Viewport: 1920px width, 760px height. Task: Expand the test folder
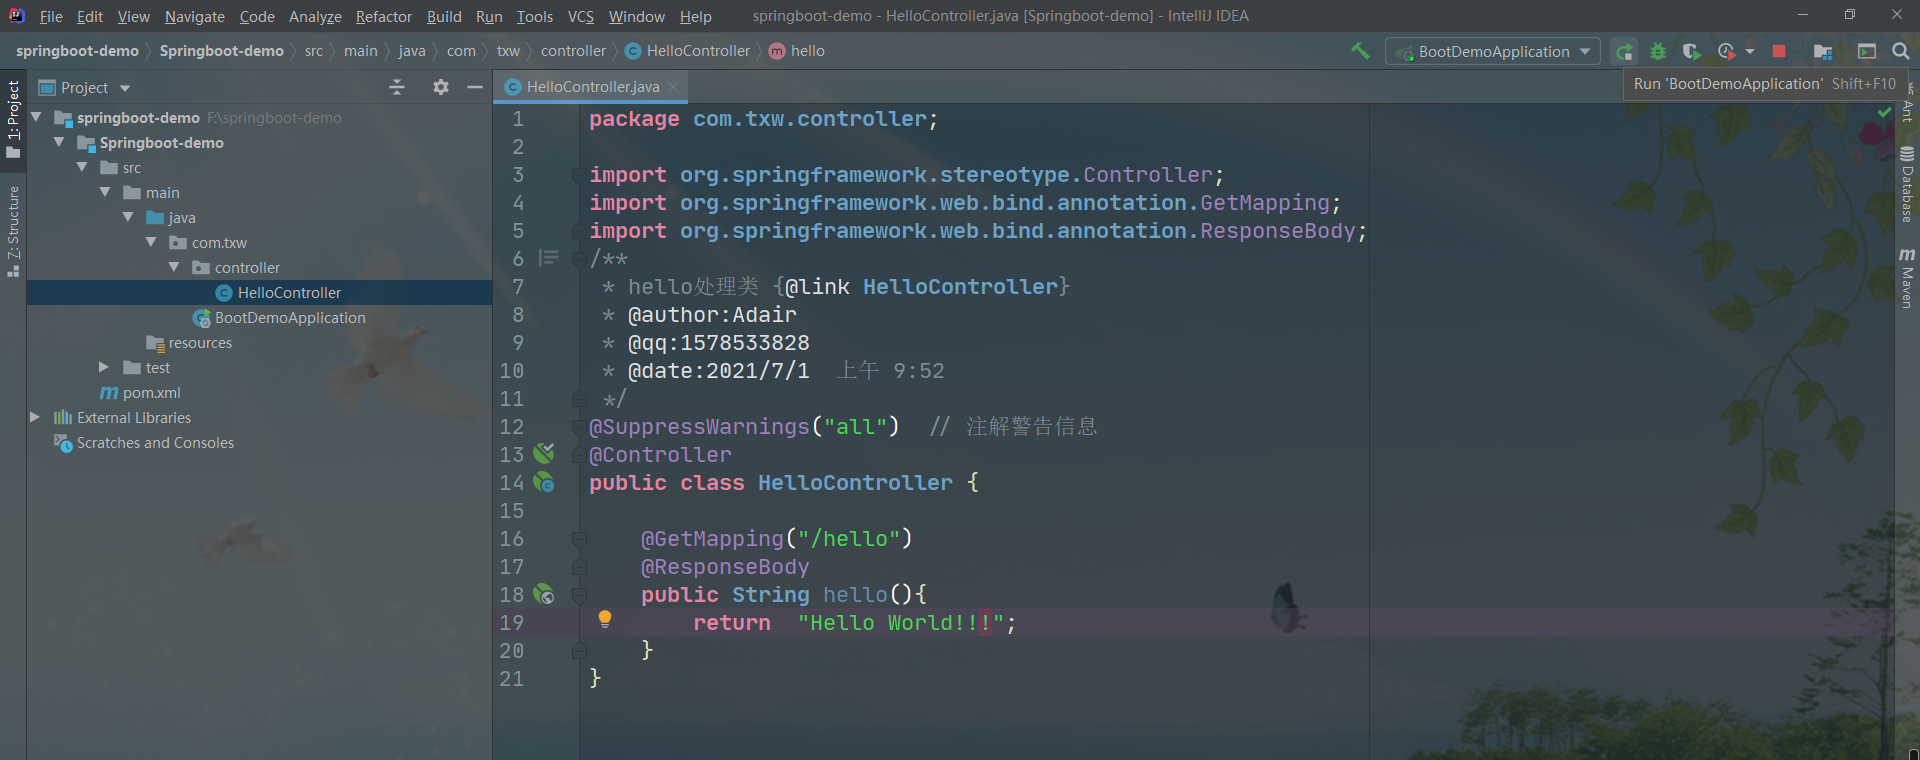point(104,367)
